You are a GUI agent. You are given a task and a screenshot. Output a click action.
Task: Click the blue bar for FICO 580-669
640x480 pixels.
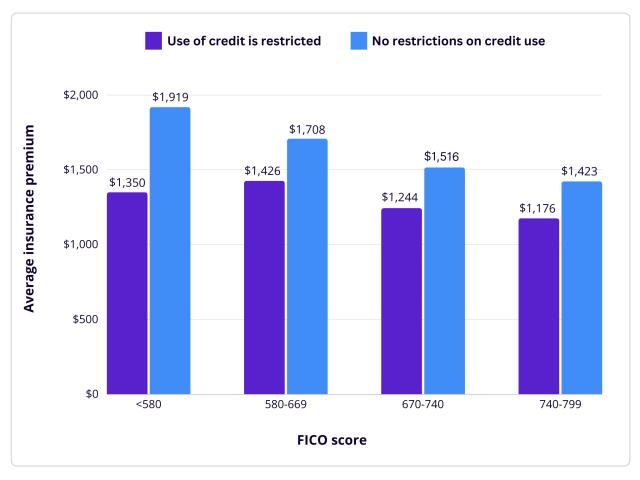click(307, 266)
